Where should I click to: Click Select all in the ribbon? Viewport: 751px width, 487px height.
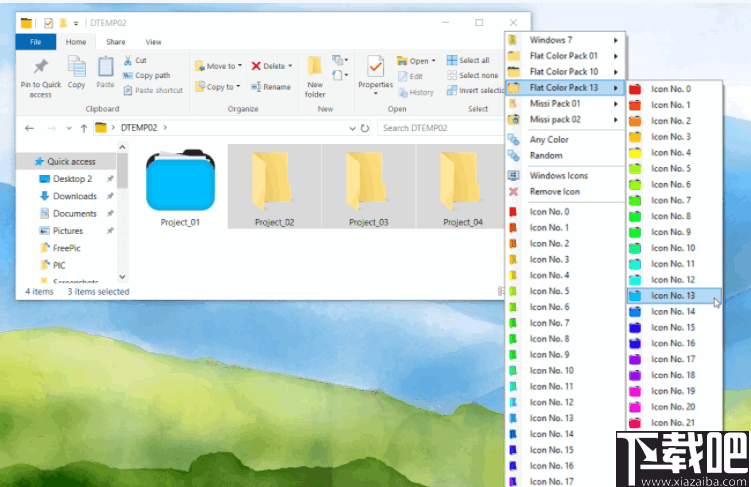click(x=468, y=60)
